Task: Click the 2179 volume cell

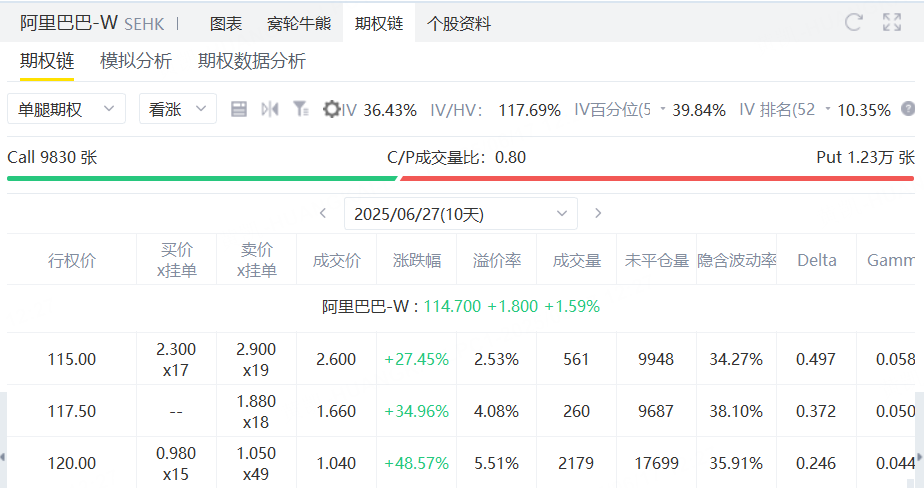Action: 576,463
